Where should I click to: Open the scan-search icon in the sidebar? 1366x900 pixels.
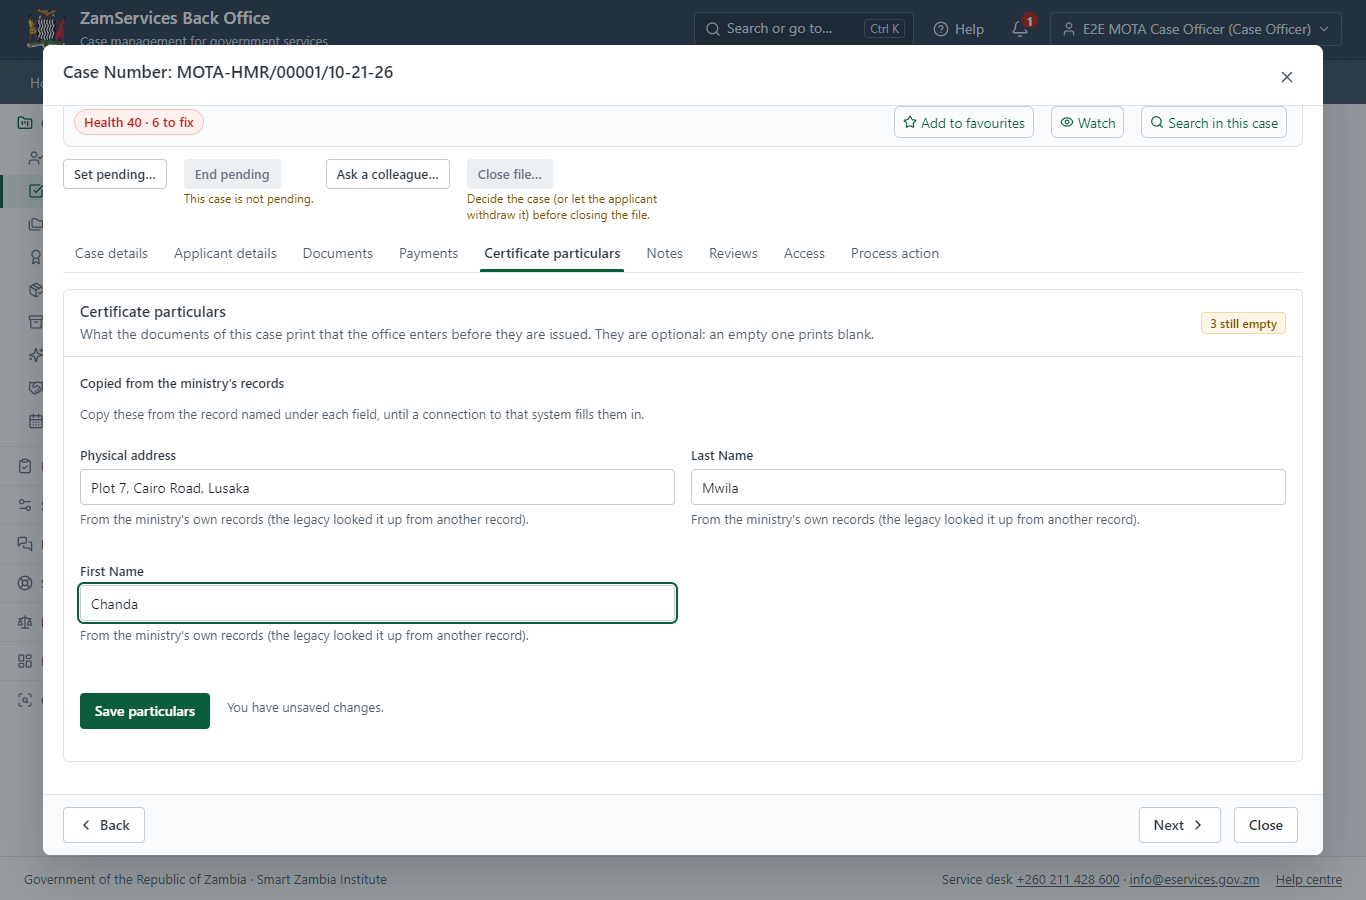click(x=25, y=700)
